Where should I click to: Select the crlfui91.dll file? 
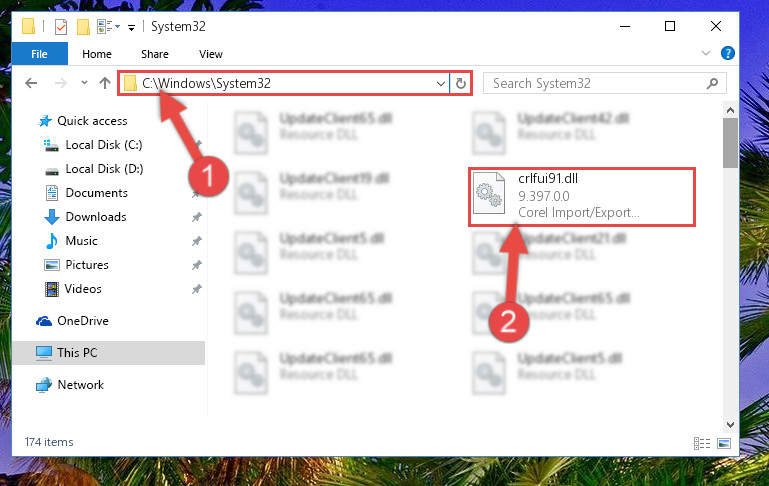pos(582,197)
